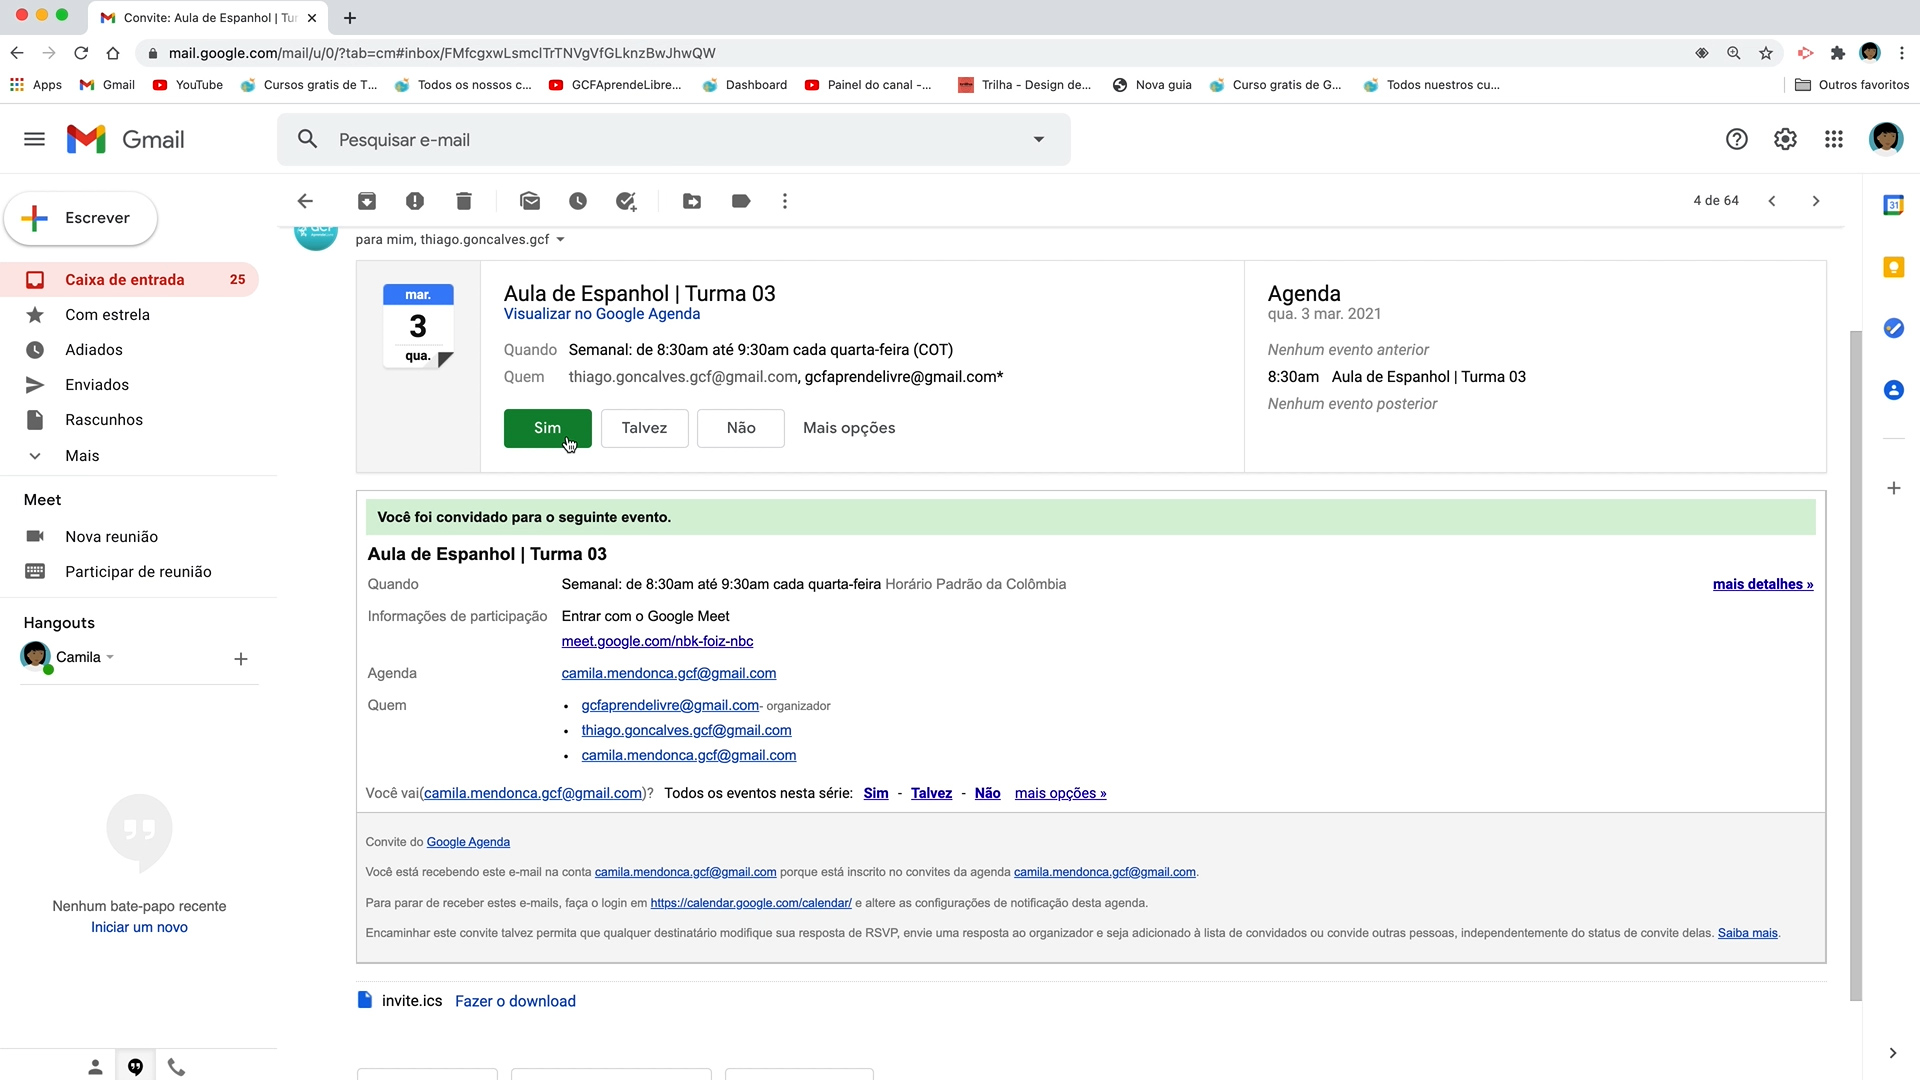Show recipient details dropdown arrow

pyautogui.click(x=560, y=240)
